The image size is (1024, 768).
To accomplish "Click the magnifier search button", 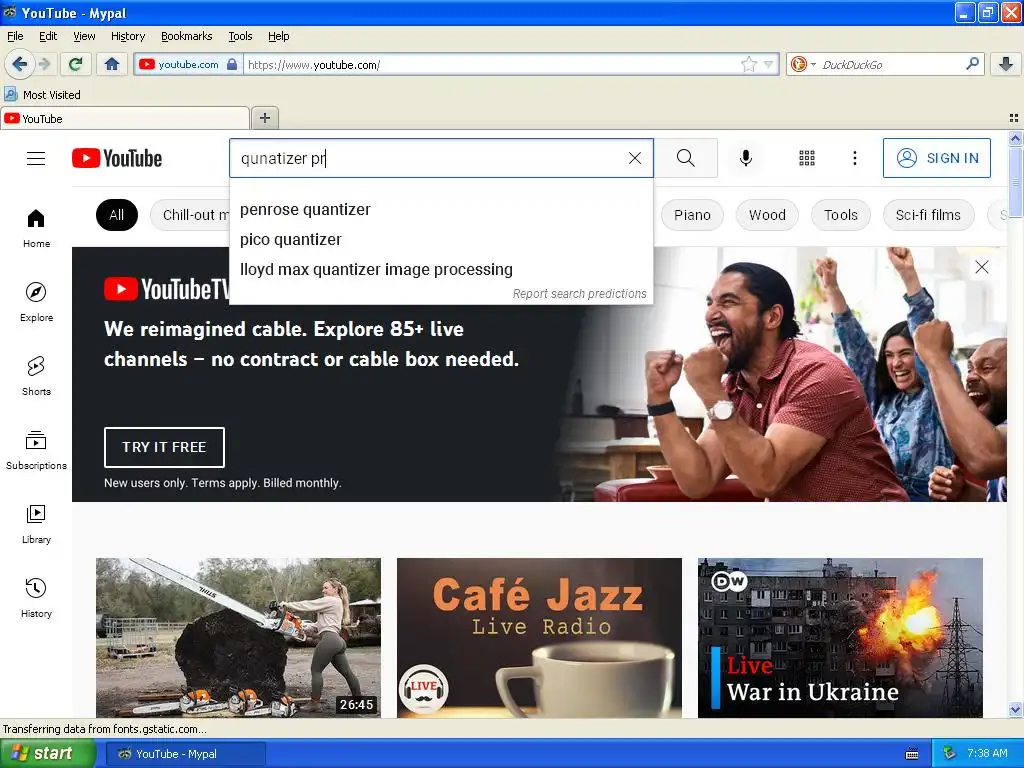I will tap(686, 158).
